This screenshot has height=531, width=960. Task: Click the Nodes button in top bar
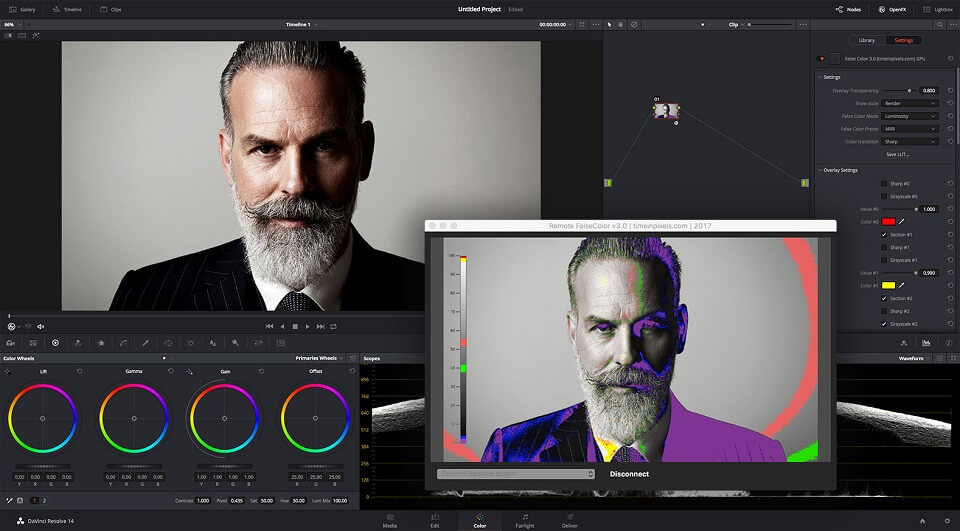coord(849,9)
